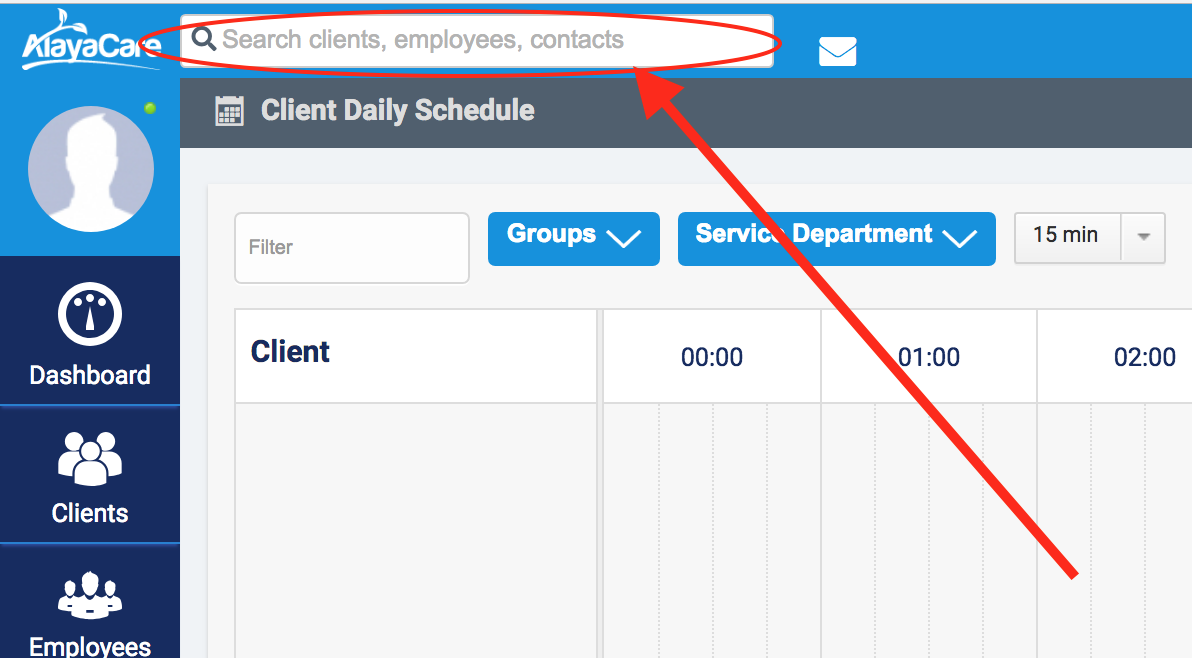The width and height of the screenshot is (1192, 658).
Task: Open the mail envelope icon
Action: tap(837, 51)
